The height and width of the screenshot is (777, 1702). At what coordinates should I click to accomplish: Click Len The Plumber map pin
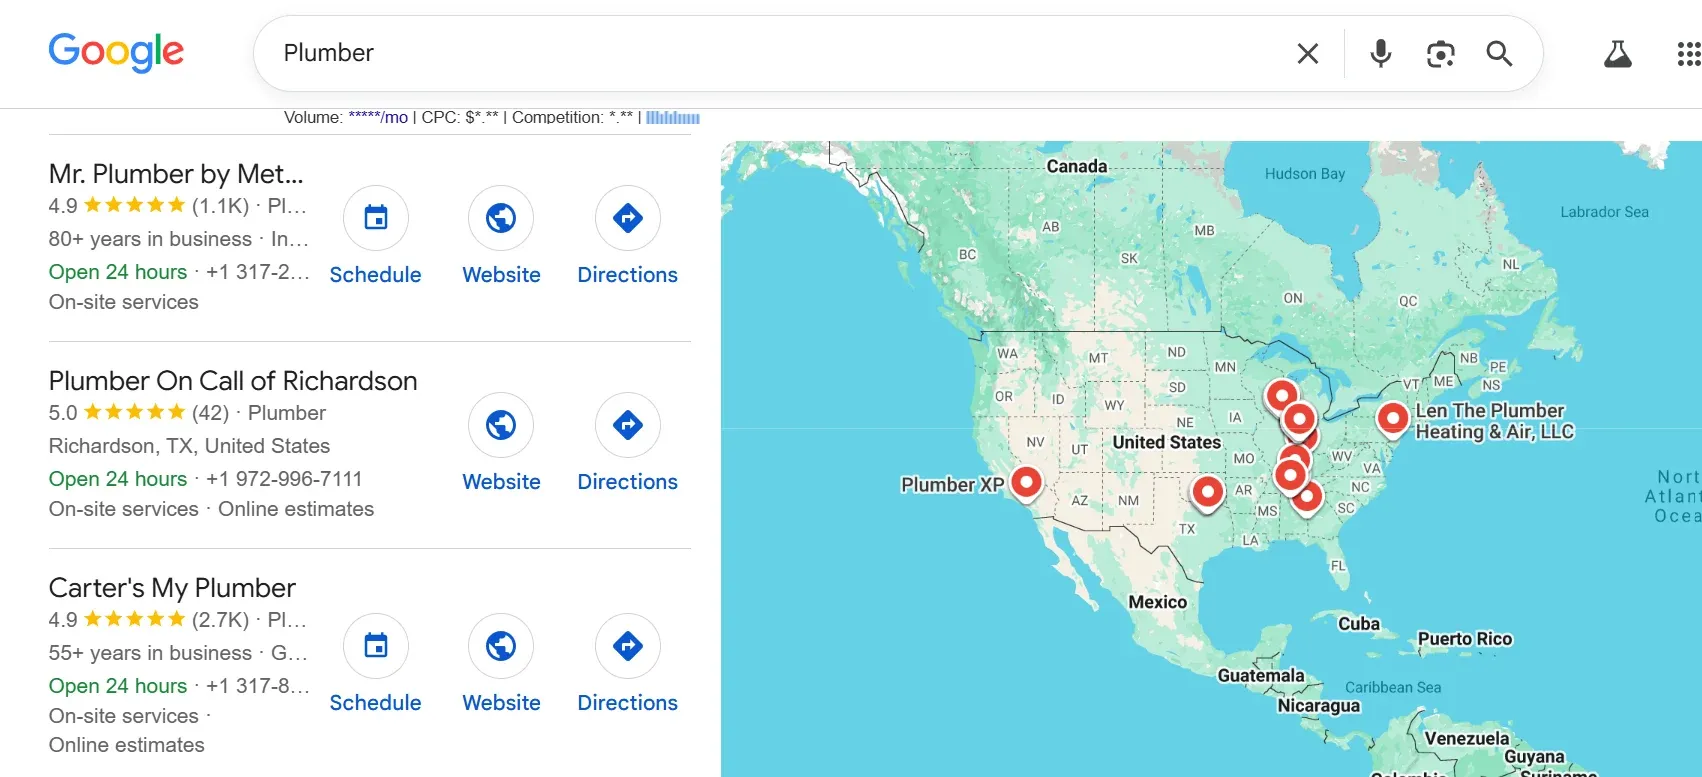coord(1393,419)
